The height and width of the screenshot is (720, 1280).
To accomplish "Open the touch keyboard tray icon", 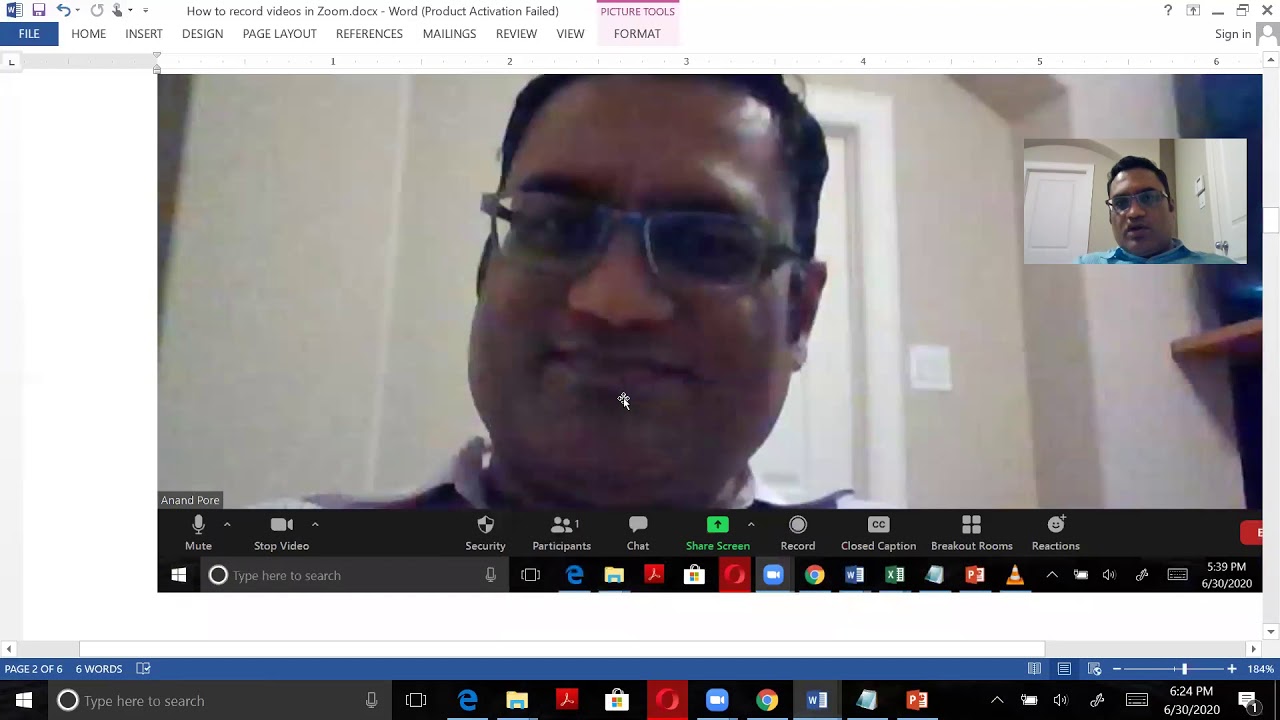I will [x=1137, y=700].
